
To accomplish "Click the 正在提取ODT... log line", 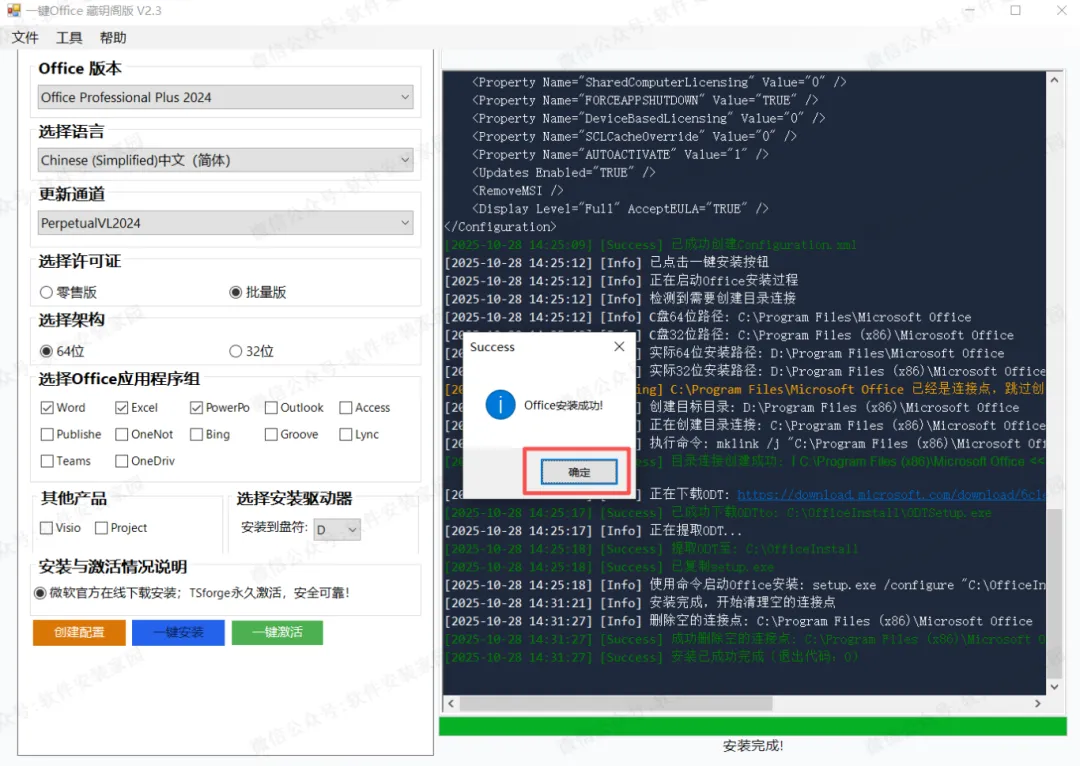I will (x=593, y=530).
